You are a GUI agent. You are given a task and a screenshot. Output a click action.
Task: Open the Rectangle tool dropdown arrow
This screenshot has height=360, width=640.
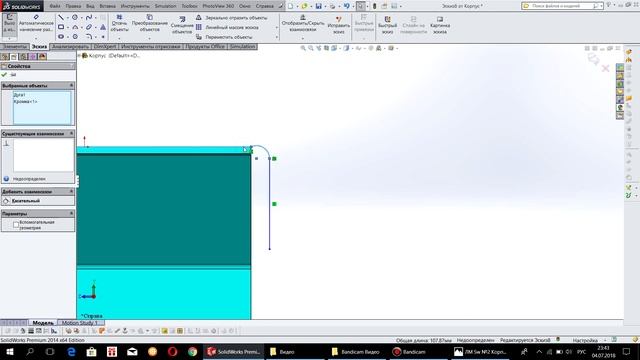click(x=68, y=27)
